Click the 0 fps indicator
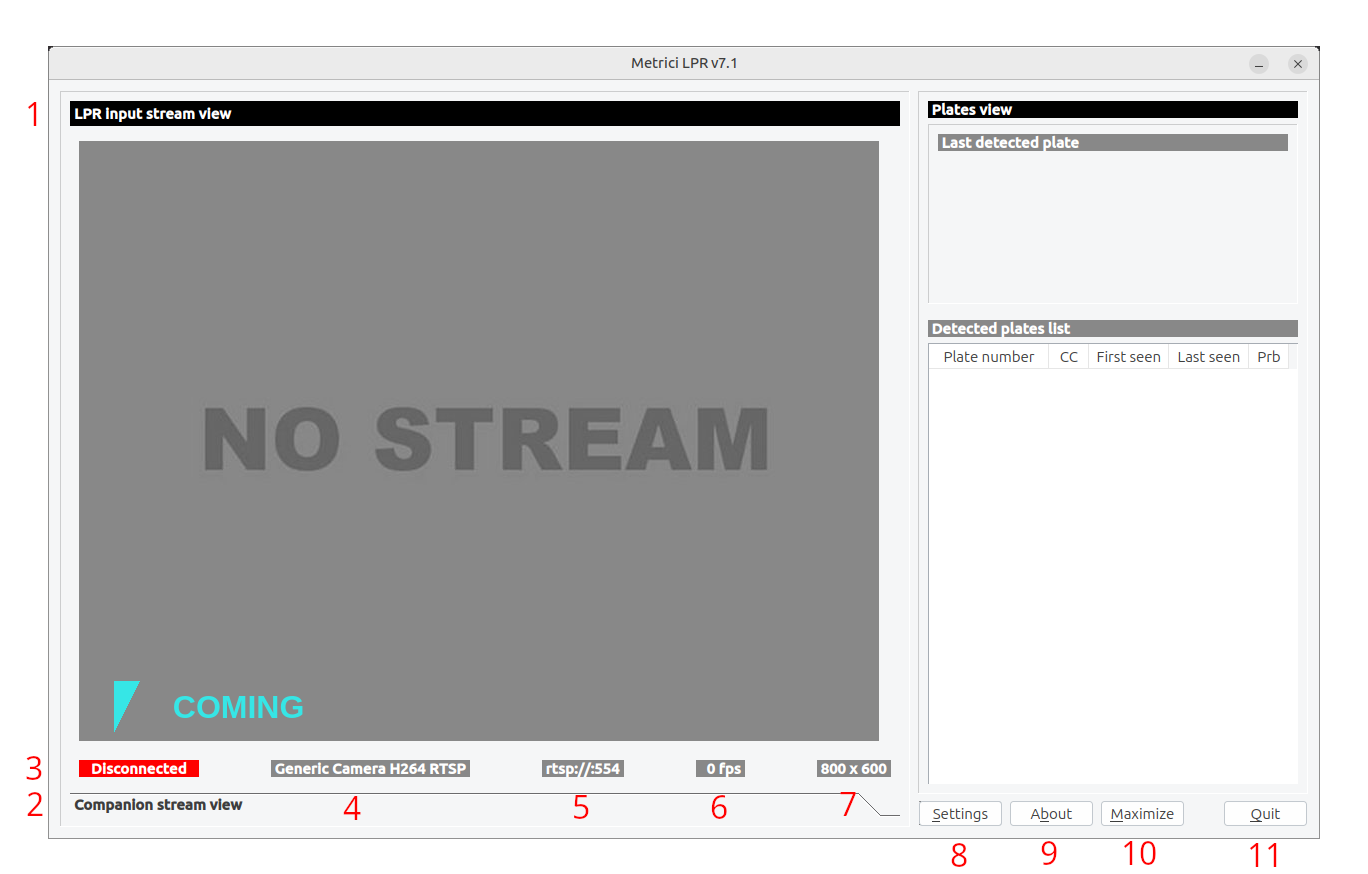Viewport: 1368px width, 874px height. click(720, 769)
